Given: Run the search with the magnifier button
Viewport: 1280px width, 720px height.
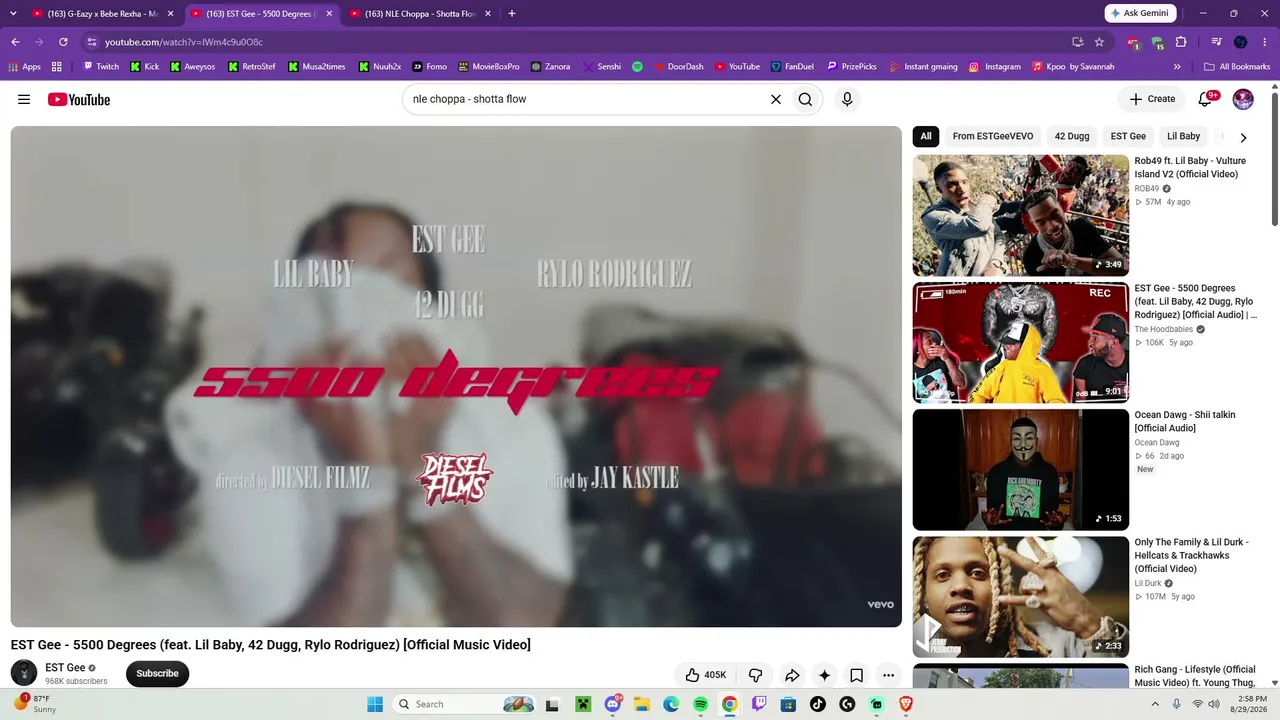Looking at the screenshot, I should click(805, 99).
